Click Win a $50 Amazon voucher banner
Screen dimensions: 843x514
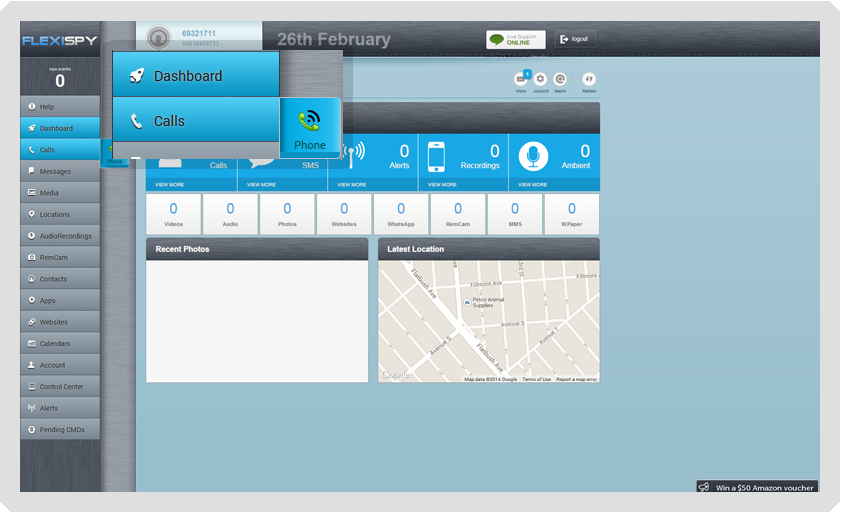click(x=757, y=487)
